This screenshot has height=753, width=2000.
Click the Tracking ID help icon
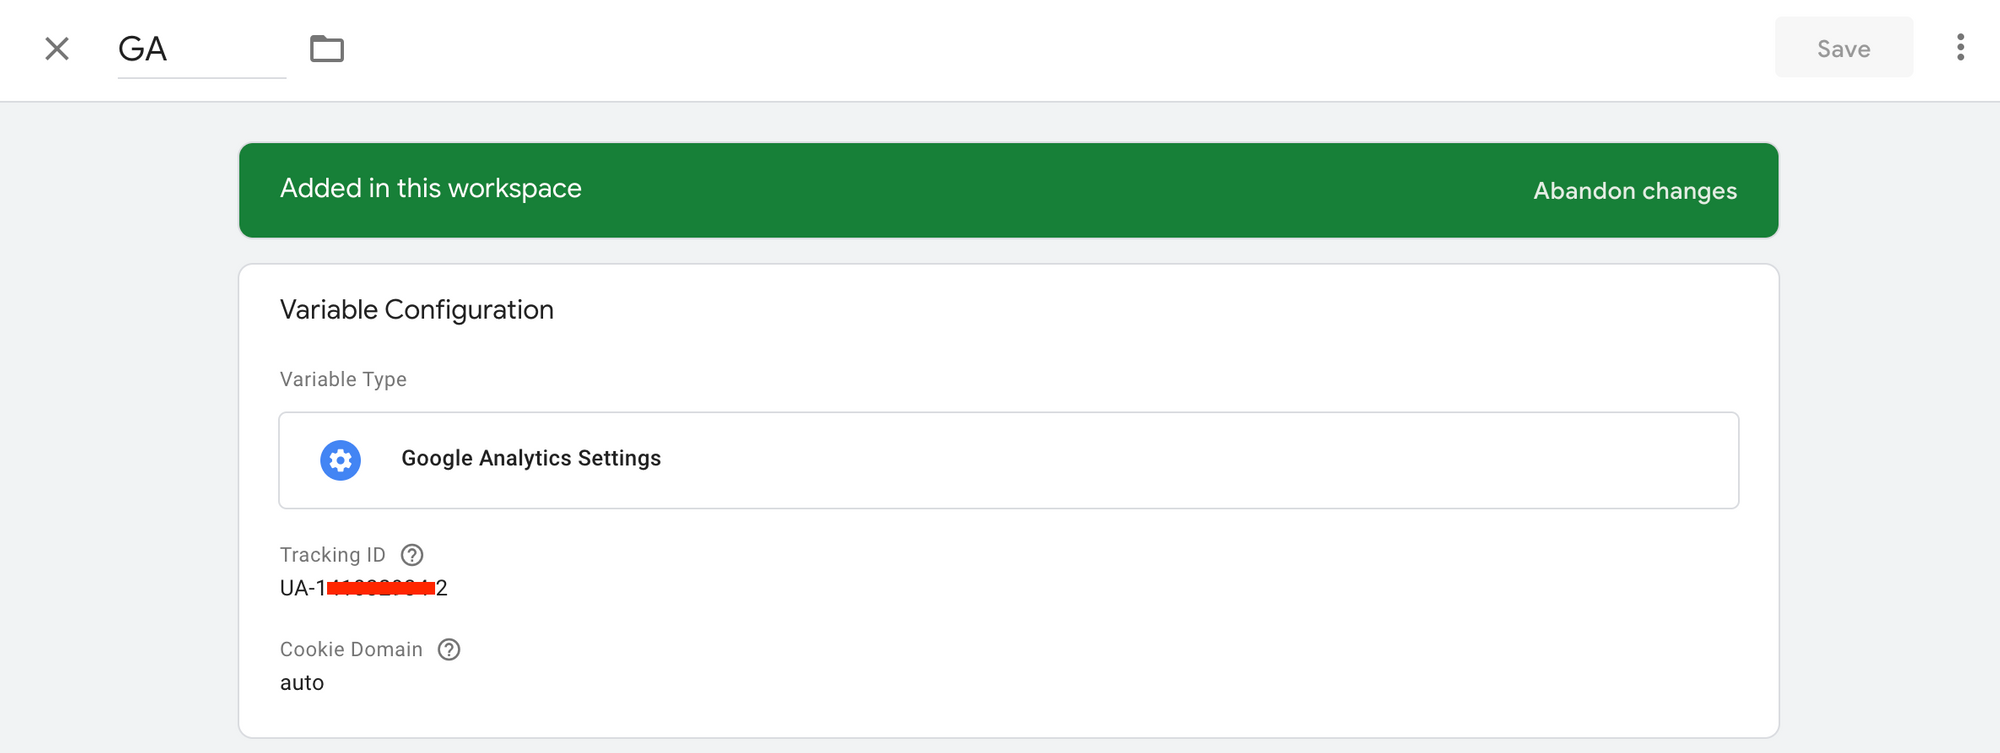point(412,555)
